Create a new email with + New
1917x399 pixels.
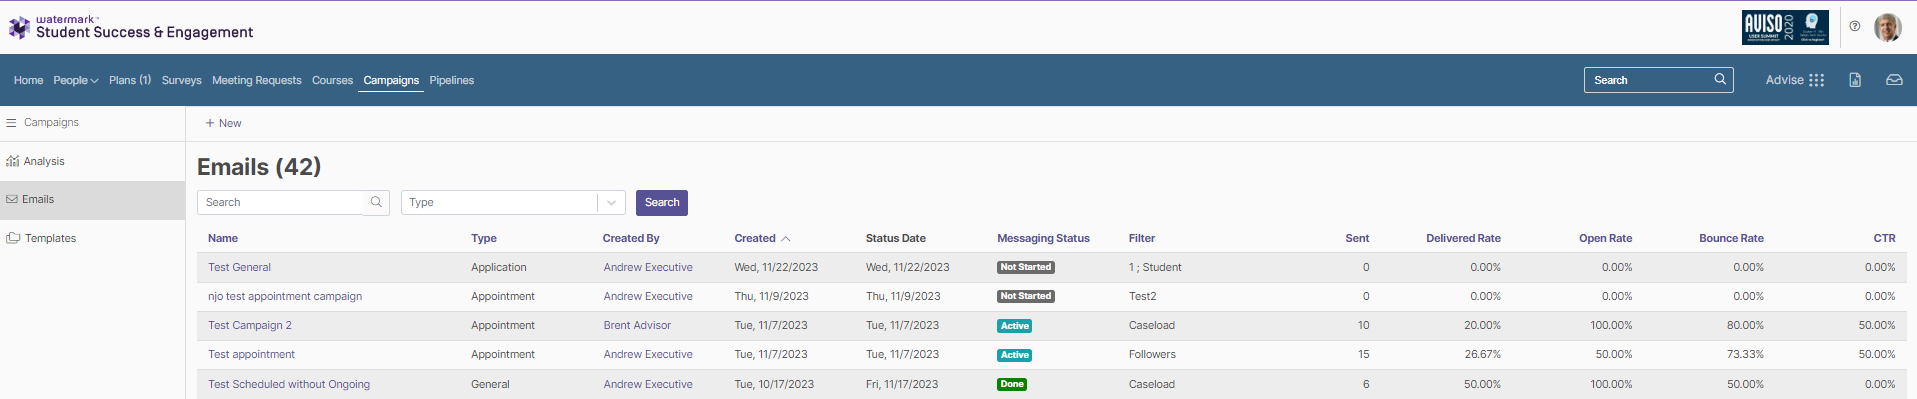223,123
